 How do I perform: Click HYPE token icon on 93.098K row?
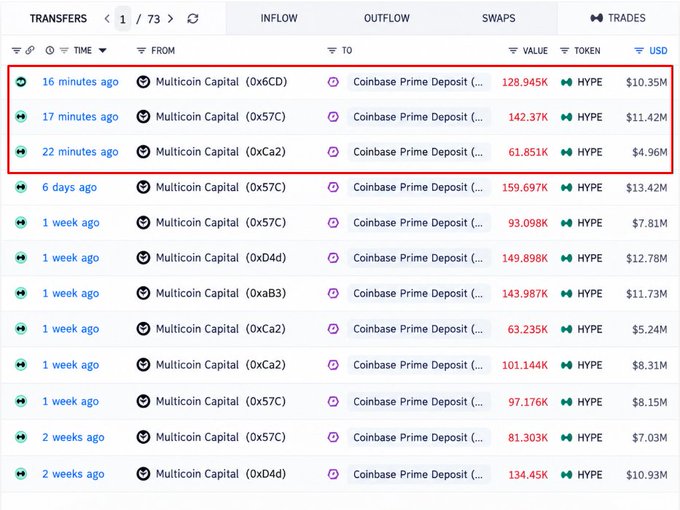click(x=566, y=223)
